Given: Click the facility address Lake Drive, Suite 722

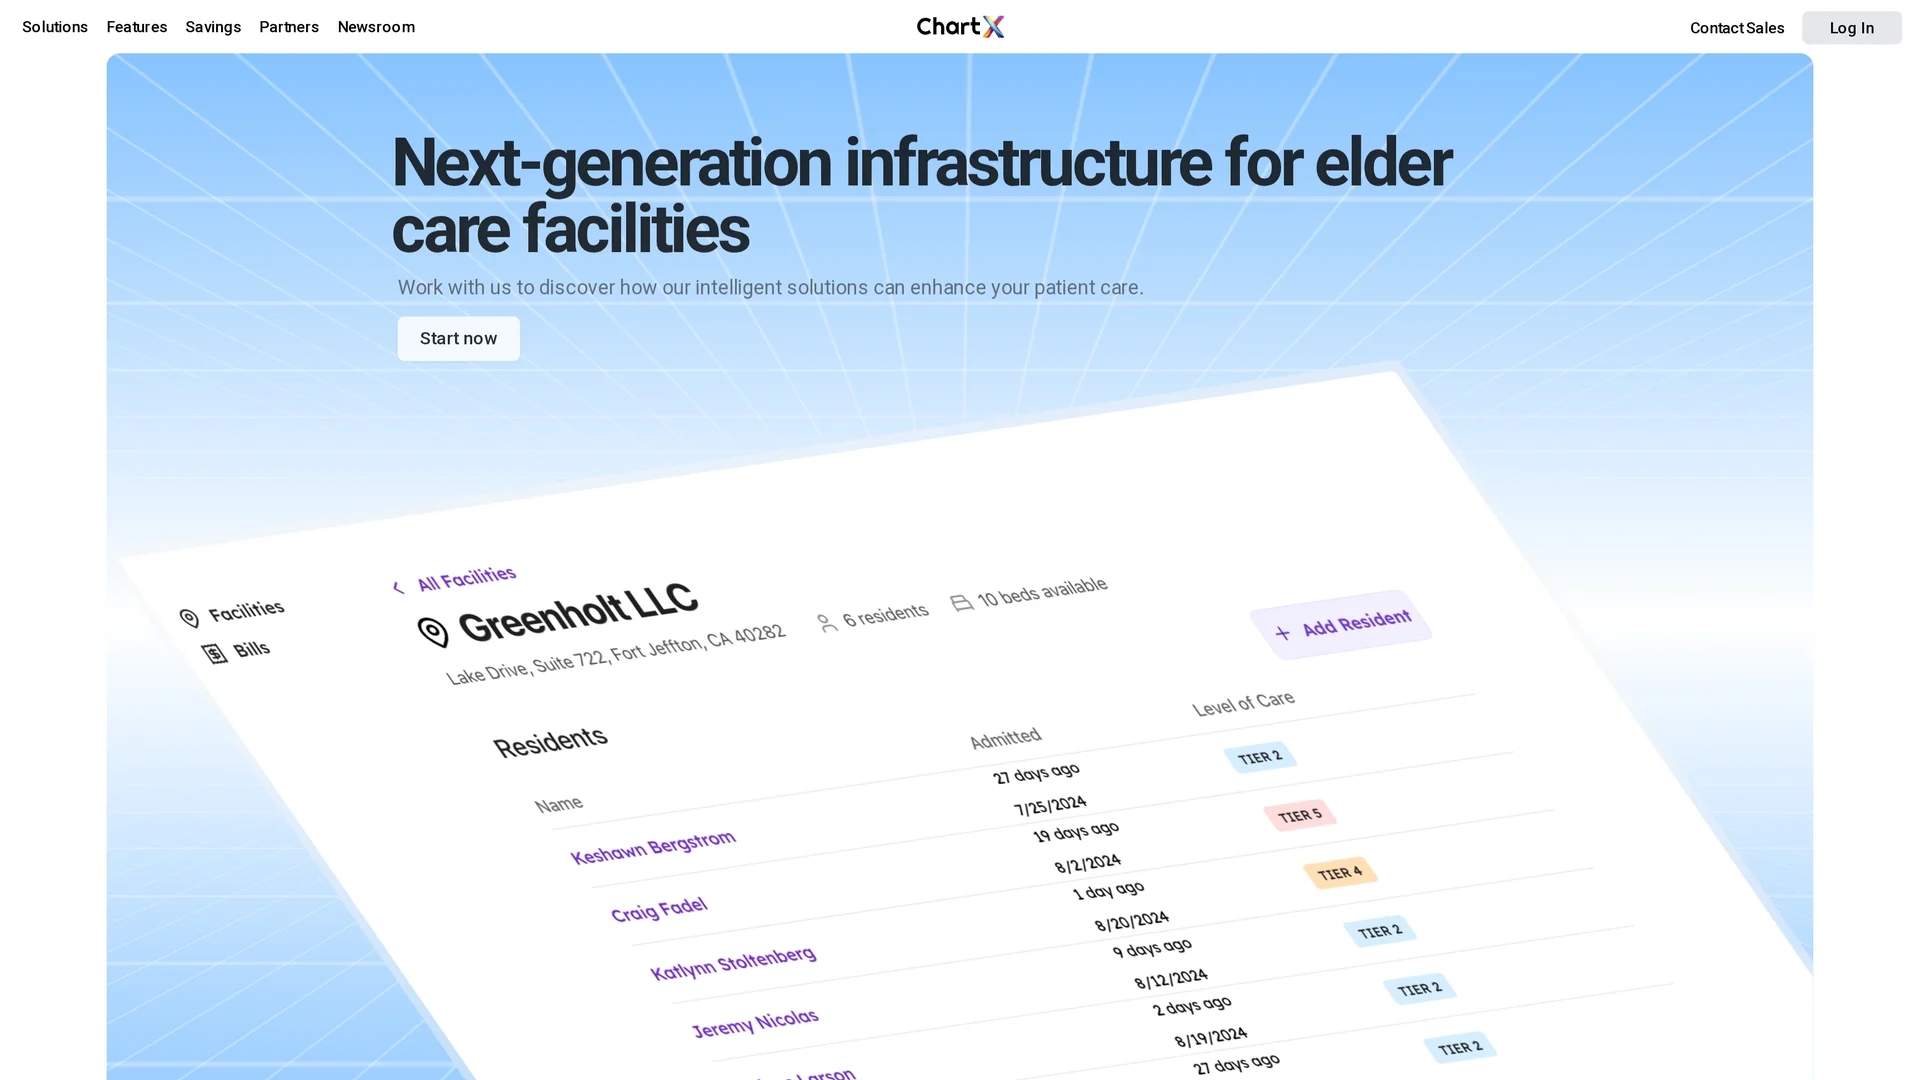Looking at the screenshot, I should click(x=615, y=655).
